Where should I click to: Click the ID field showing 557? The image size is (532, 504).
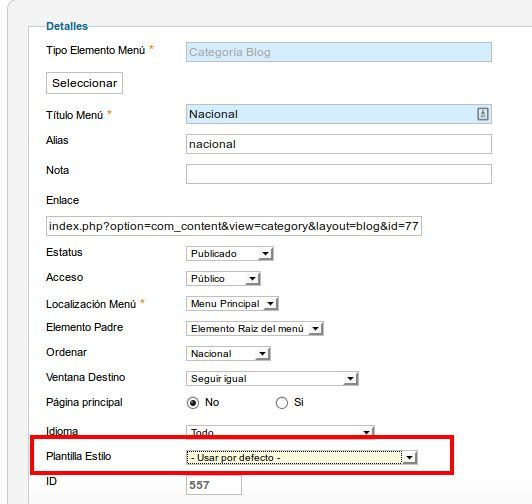[214, 485]
